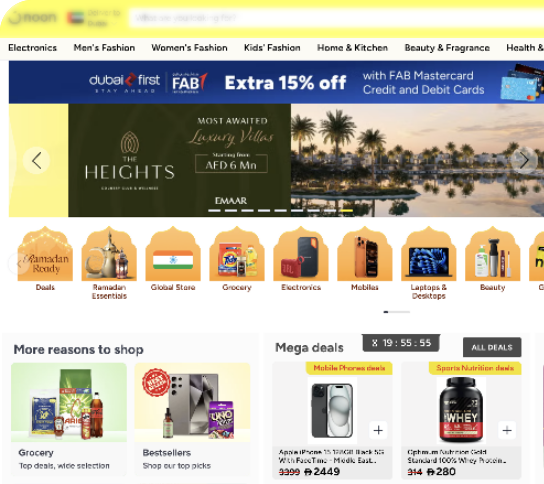Add the iPhone 15 to cart with plus
The width and height of the screenshot is (544, 484).
(x=378, y=430)
